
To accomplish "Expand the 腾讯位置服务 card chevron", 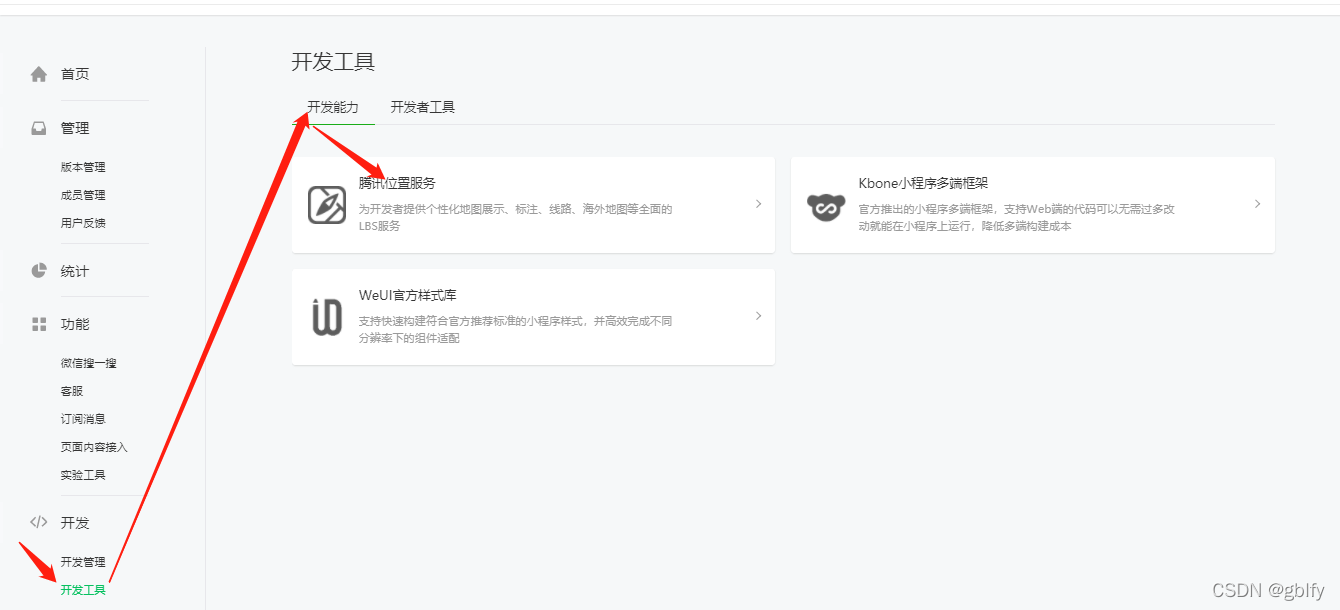I will pos(758,204).
